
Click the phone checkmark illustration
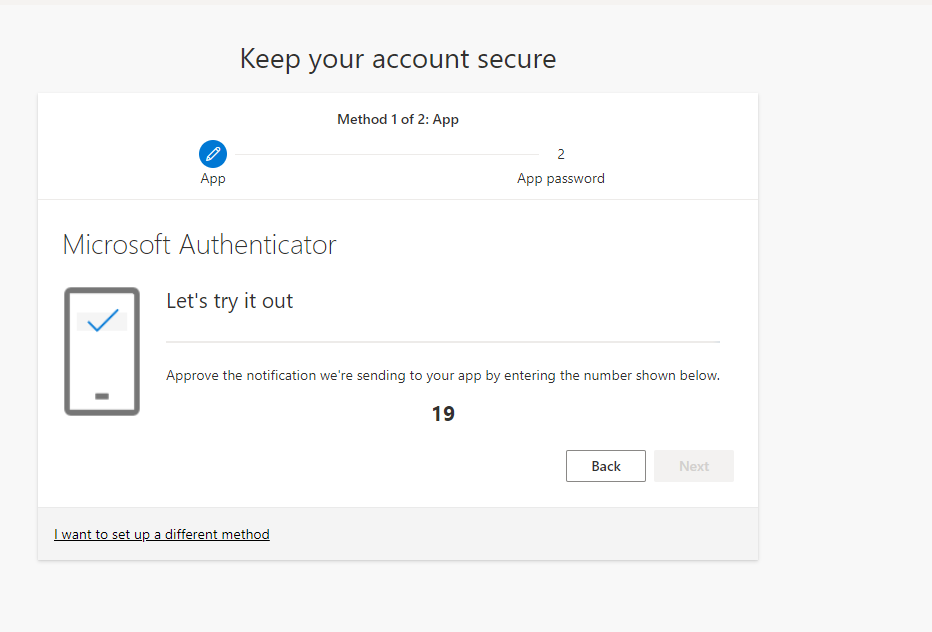pyautogui.click(x=102, y=351)
